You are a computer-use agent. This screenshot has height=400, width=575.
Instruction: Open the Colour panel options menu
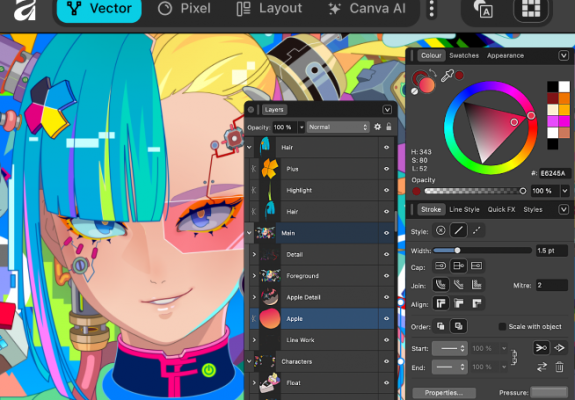[564, 55]
